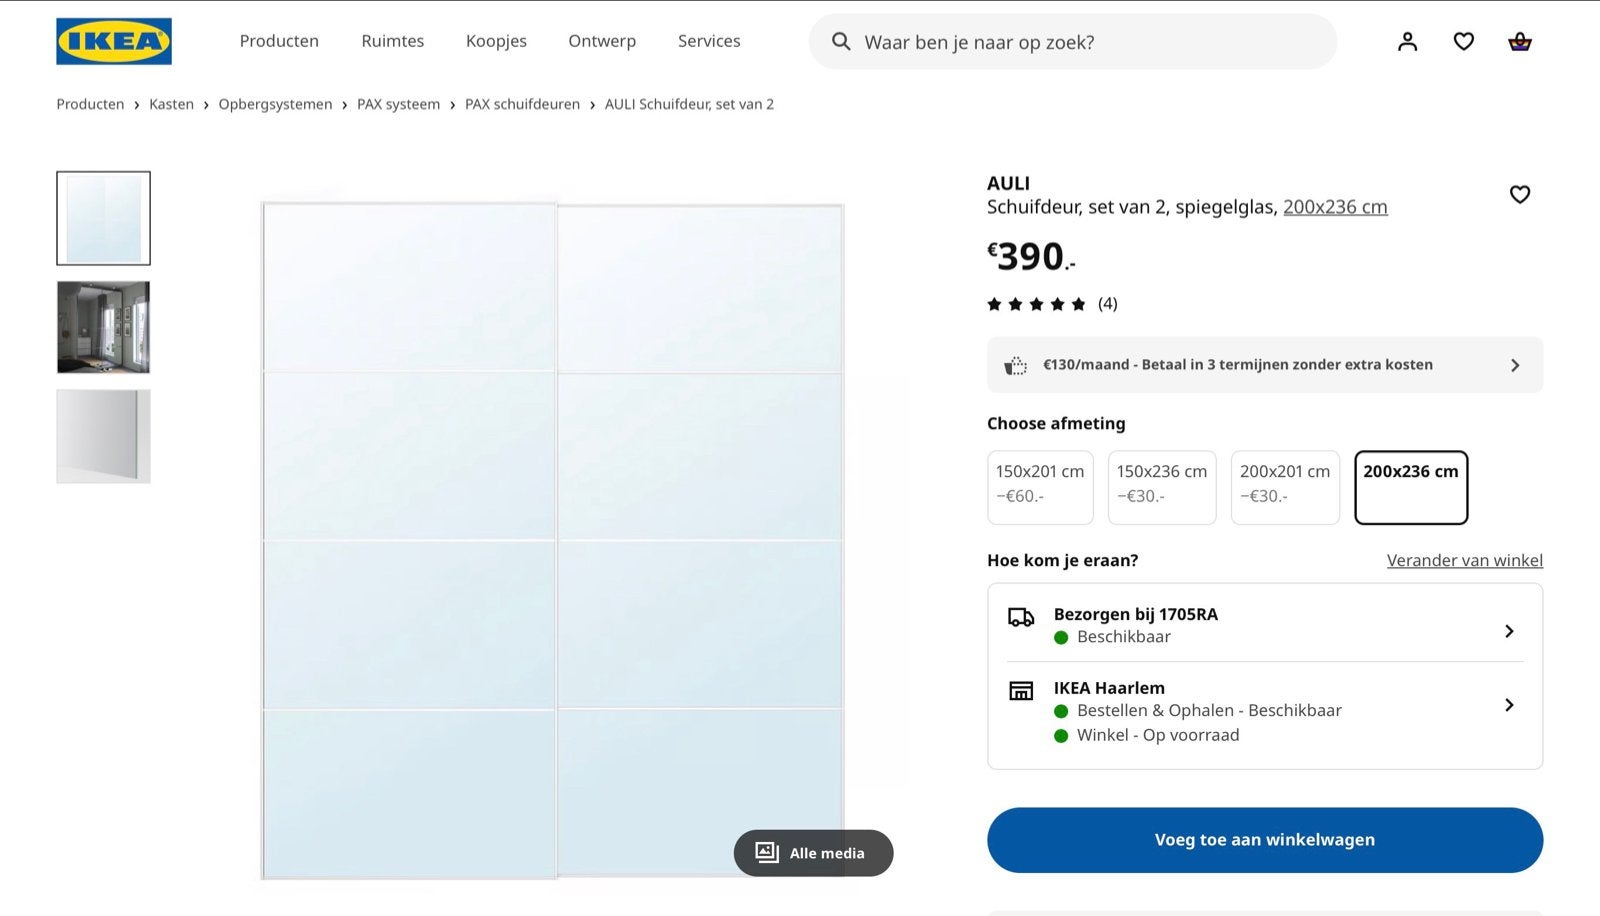
Task: Go to PAX systeem breadcrumb
Action: (398, 104)
